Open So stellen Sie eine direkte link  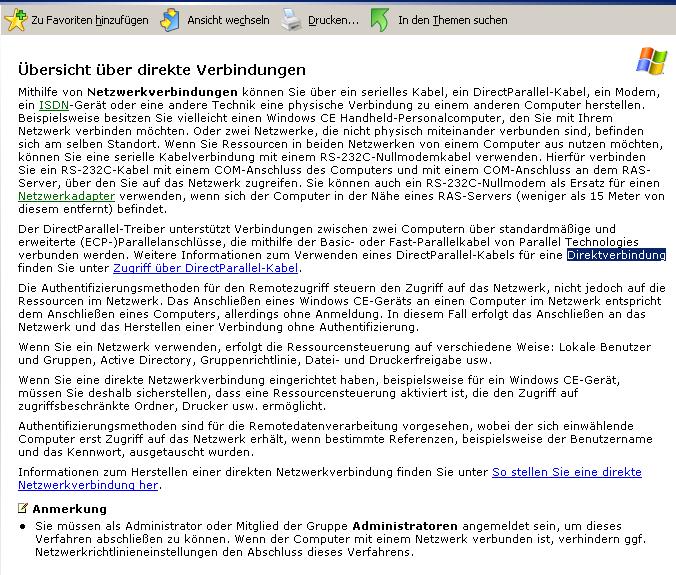click(567, 472)
